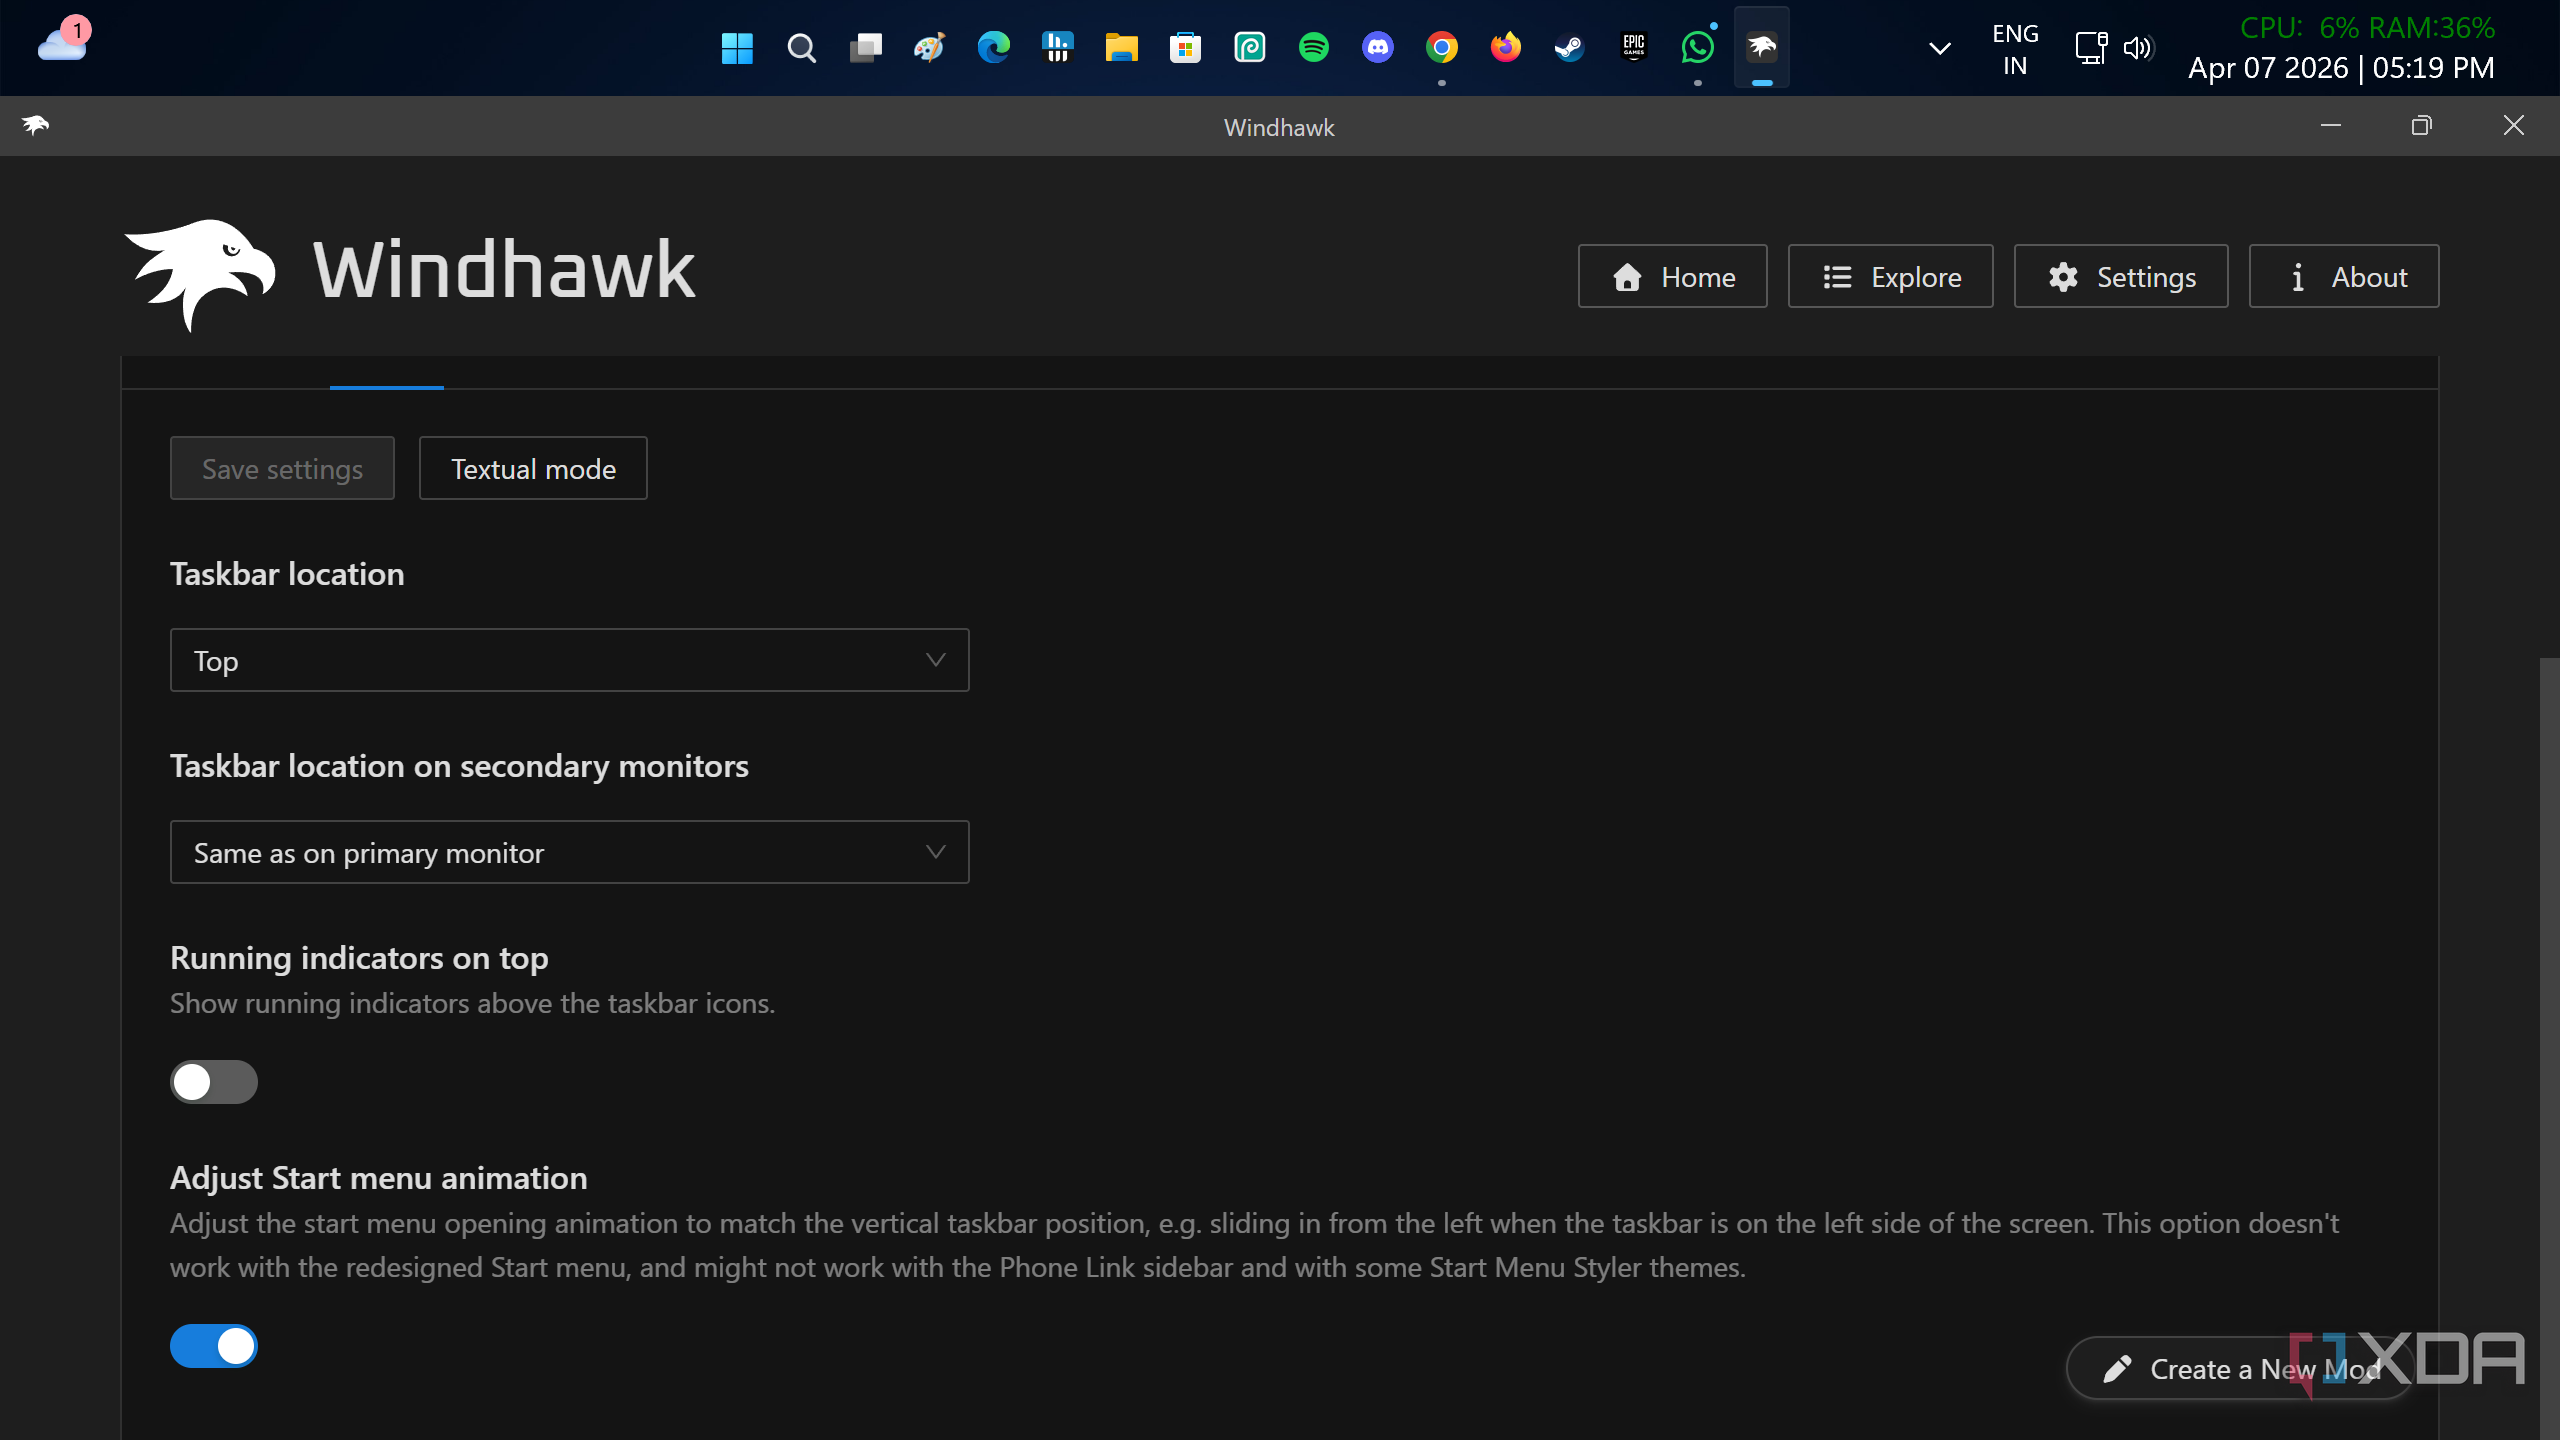
Task: Show hidden system tray icons chevron
Action: coord(1939,48)
